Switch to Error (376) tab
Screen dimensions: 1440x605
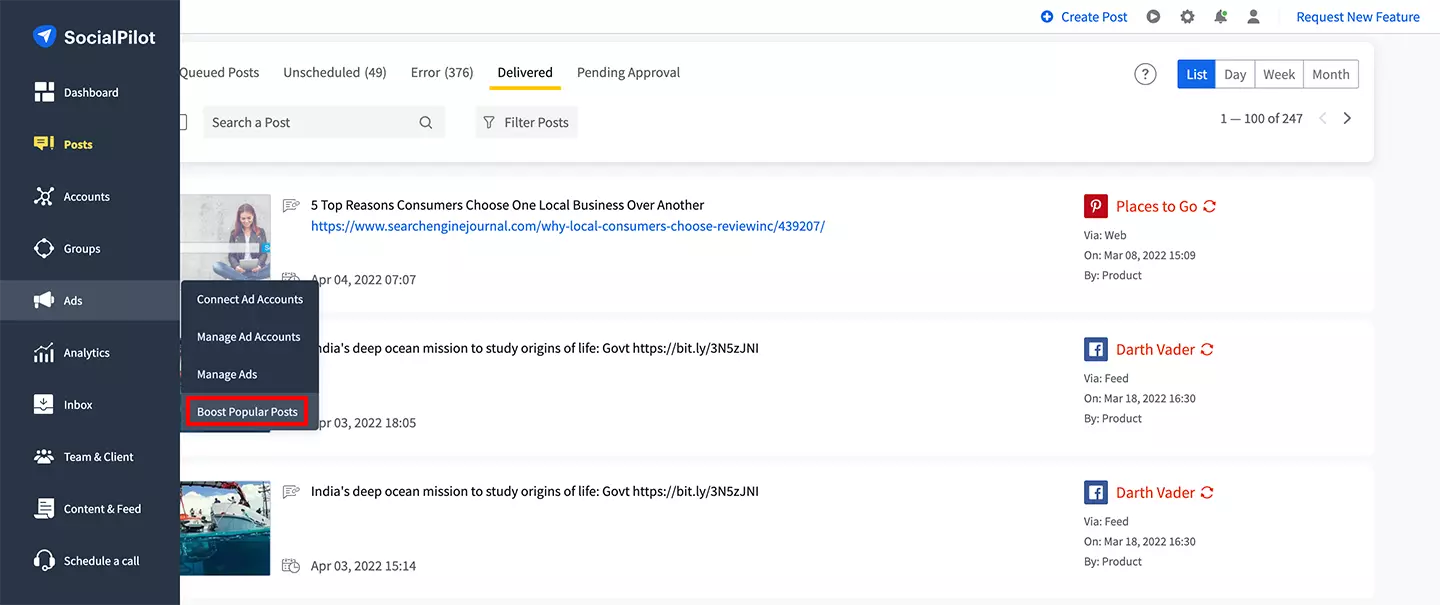[x=442, y=72]
